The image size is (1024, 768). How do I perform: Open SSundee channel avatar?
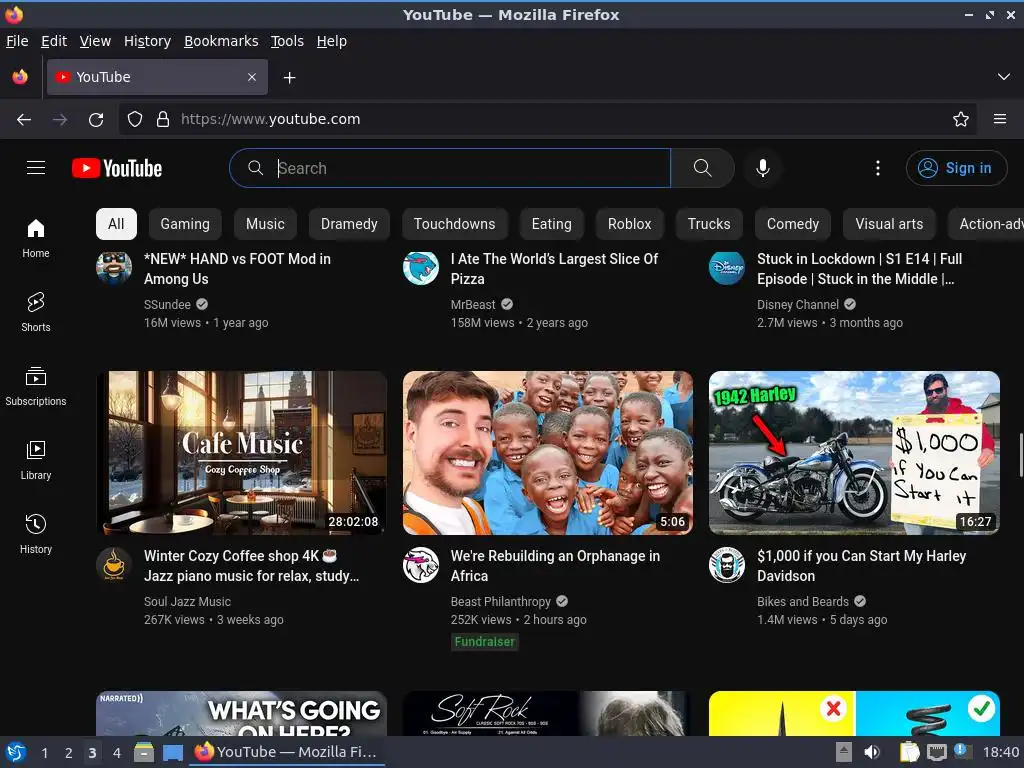click(x=114, y=268)
